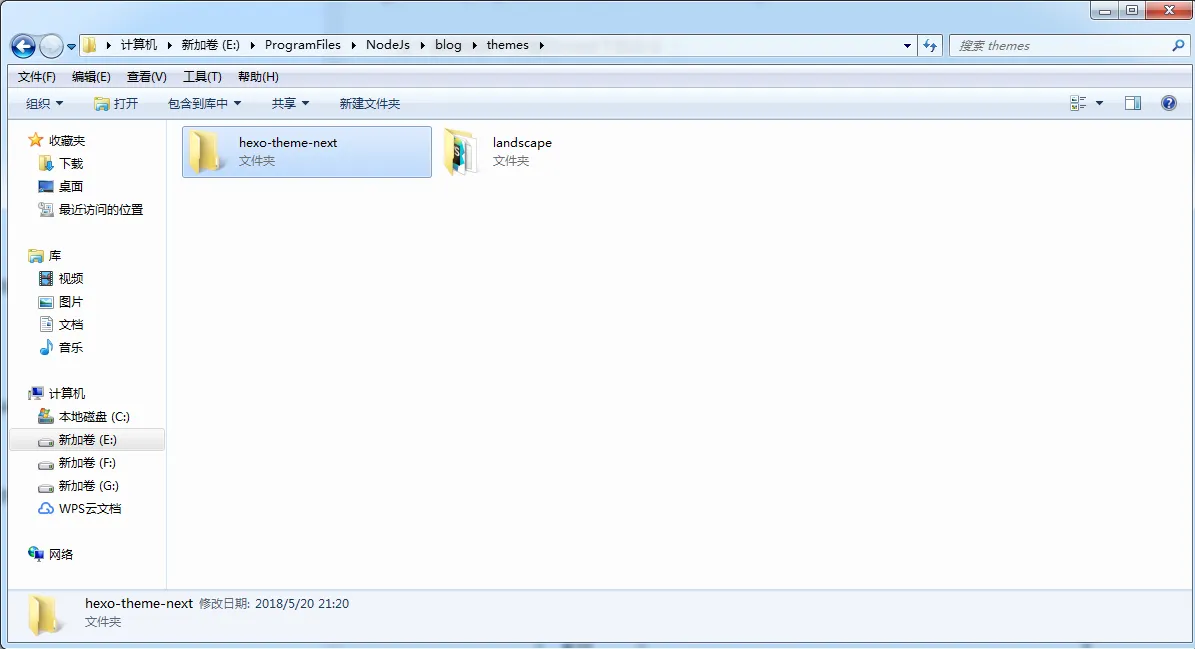Open the 文件(F) menu
The image size is (1195, 649).
coord(37,77)
